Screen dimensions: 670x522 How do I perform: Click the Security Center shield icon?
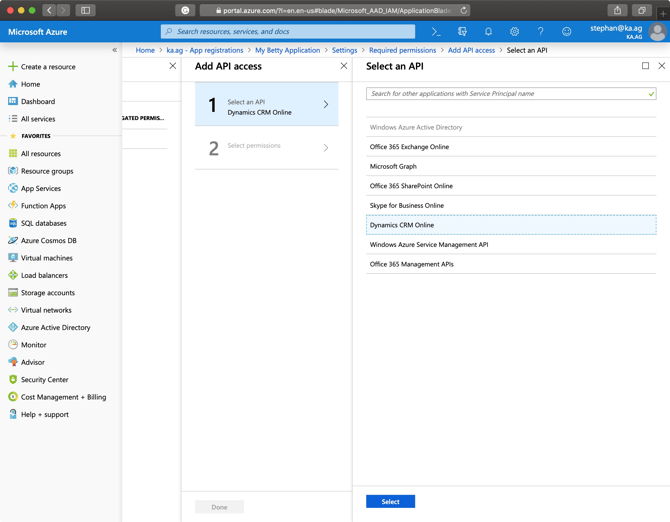tap(13, 379)
